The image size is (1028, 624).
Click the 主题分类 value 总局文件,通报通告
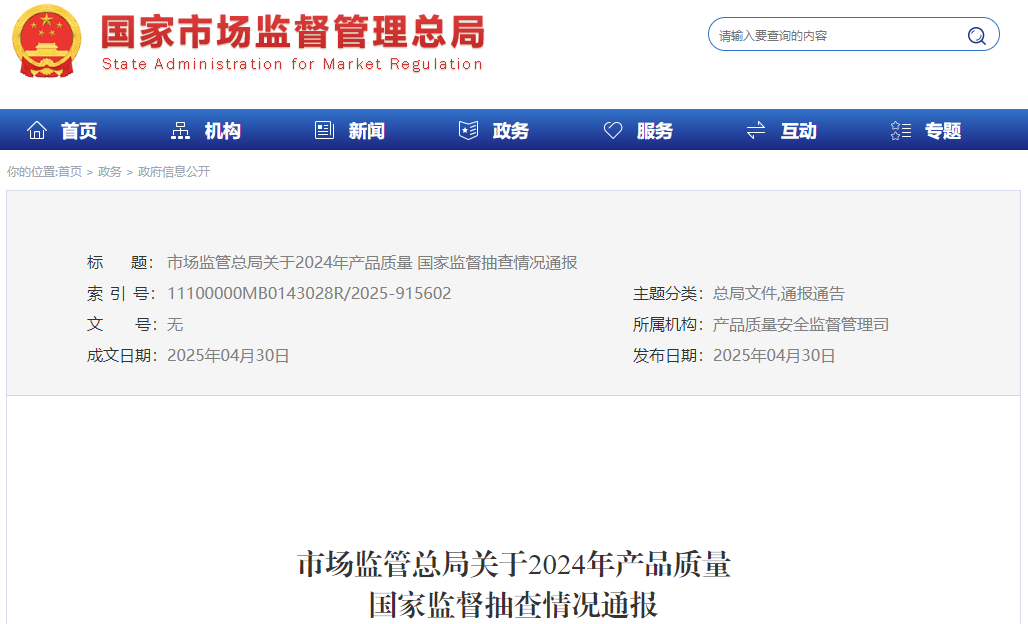click(779, 294)
